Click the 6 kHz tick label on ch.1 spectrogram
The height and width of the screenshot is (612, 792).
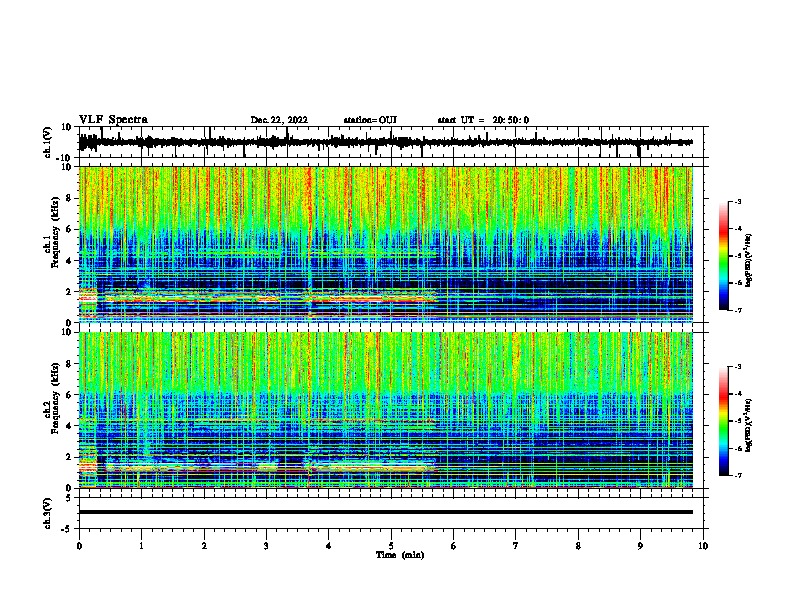click(x=70, y=229)
